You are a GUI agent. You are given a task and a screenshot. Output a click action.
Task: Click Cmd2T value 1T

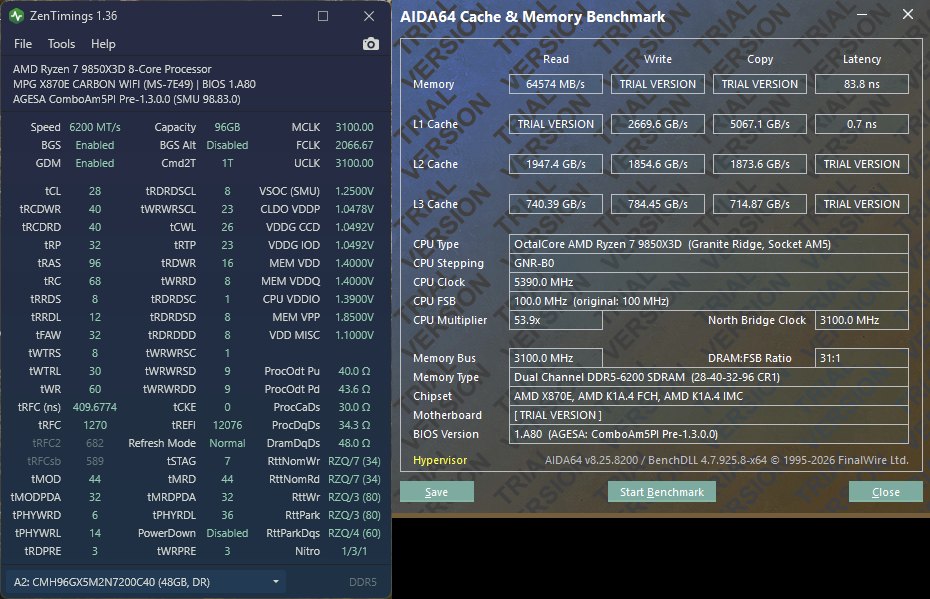[227, 163]
